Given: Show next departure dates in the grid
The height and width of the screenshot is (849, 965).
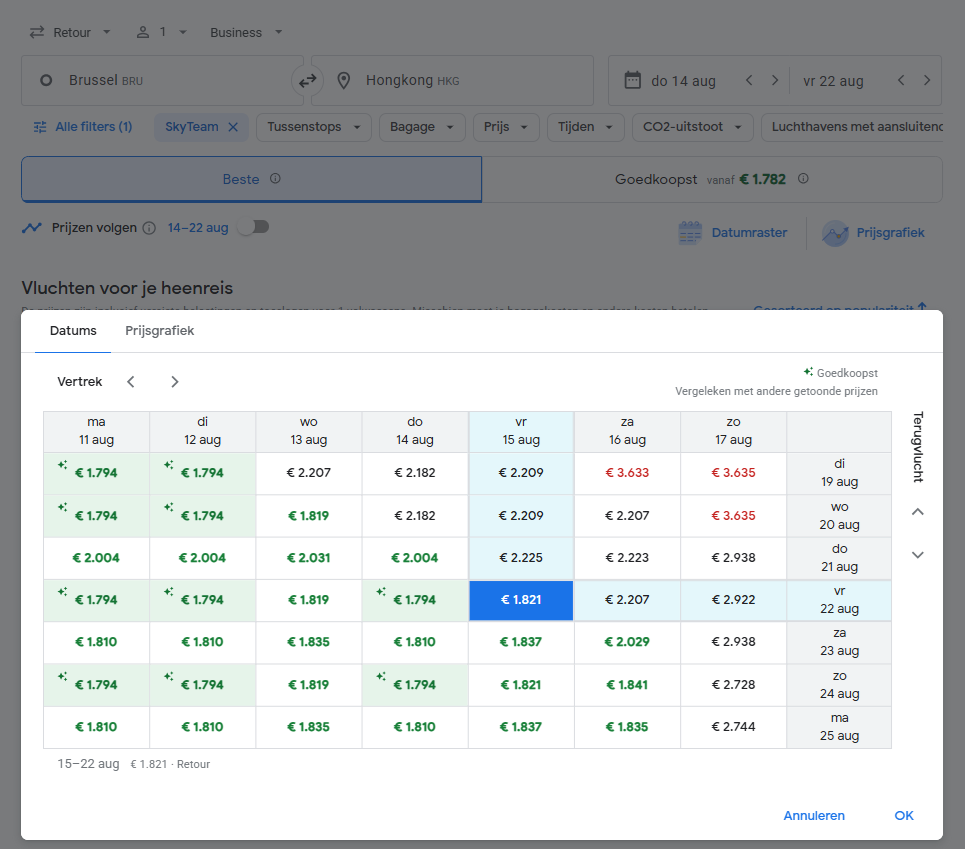Looking at the screenshot, I should [x=175, y=382].
